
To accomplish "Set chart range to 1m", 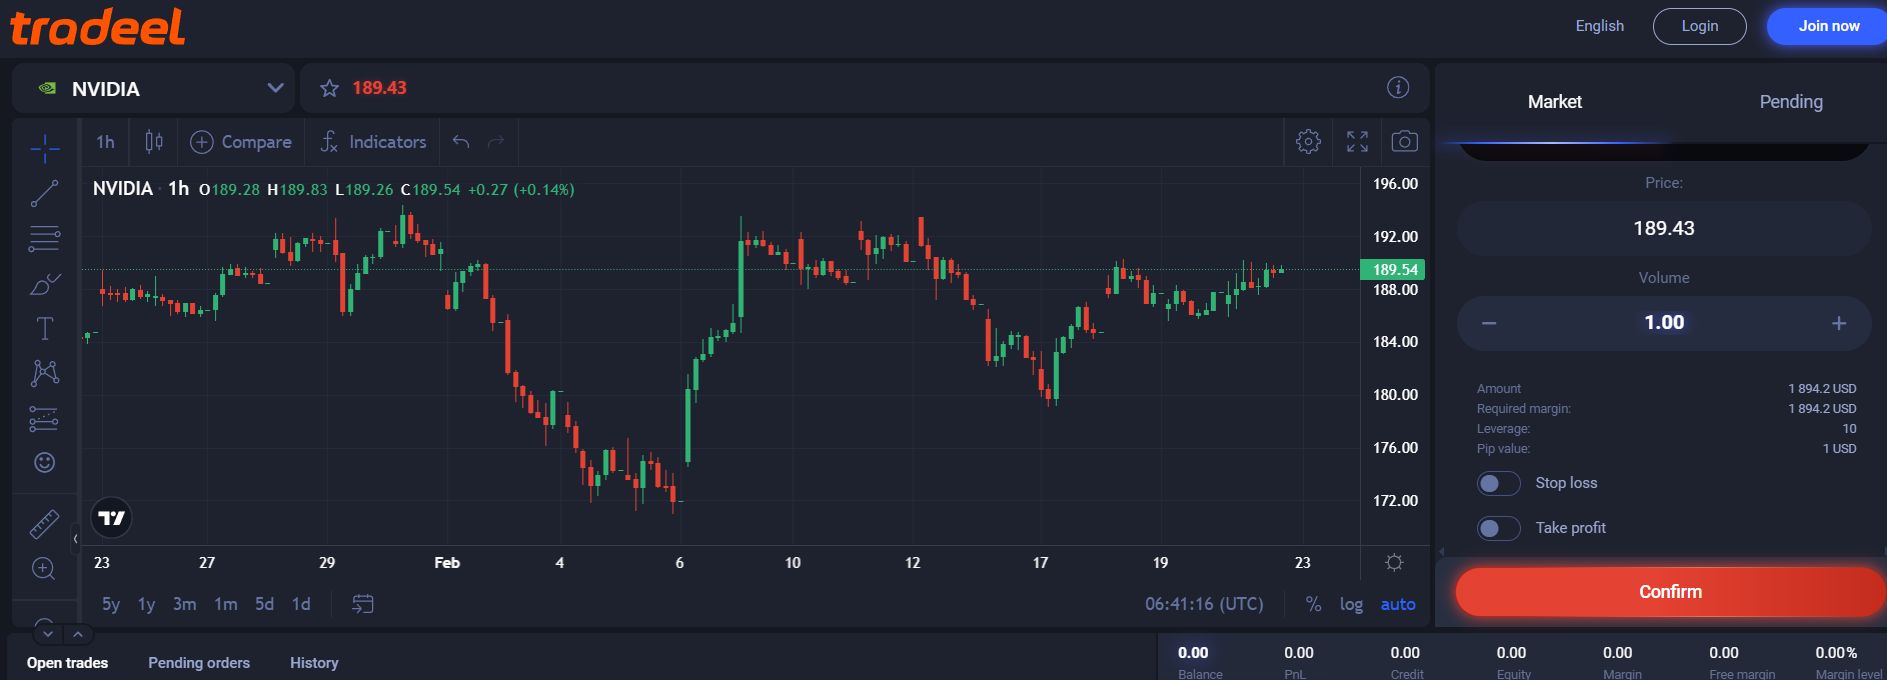I will (x=226, y=604).
